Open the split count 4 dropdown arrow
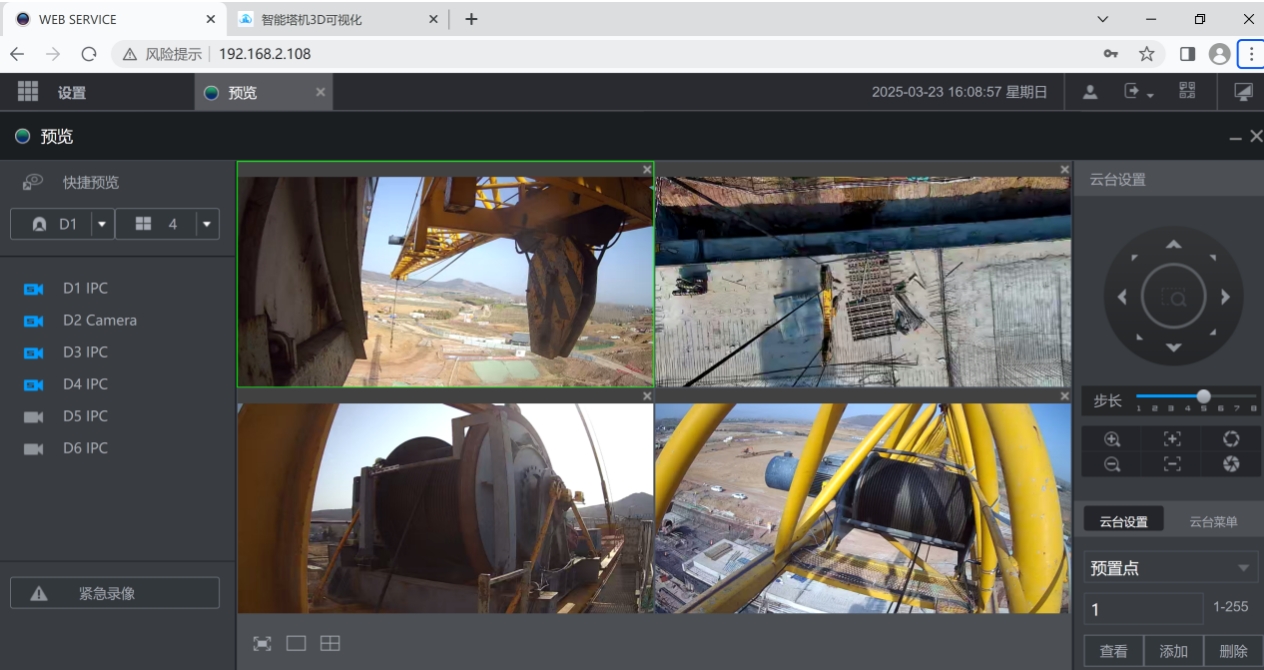Image resolution: width=1264 pixels, height=670 pixels. 207,224
